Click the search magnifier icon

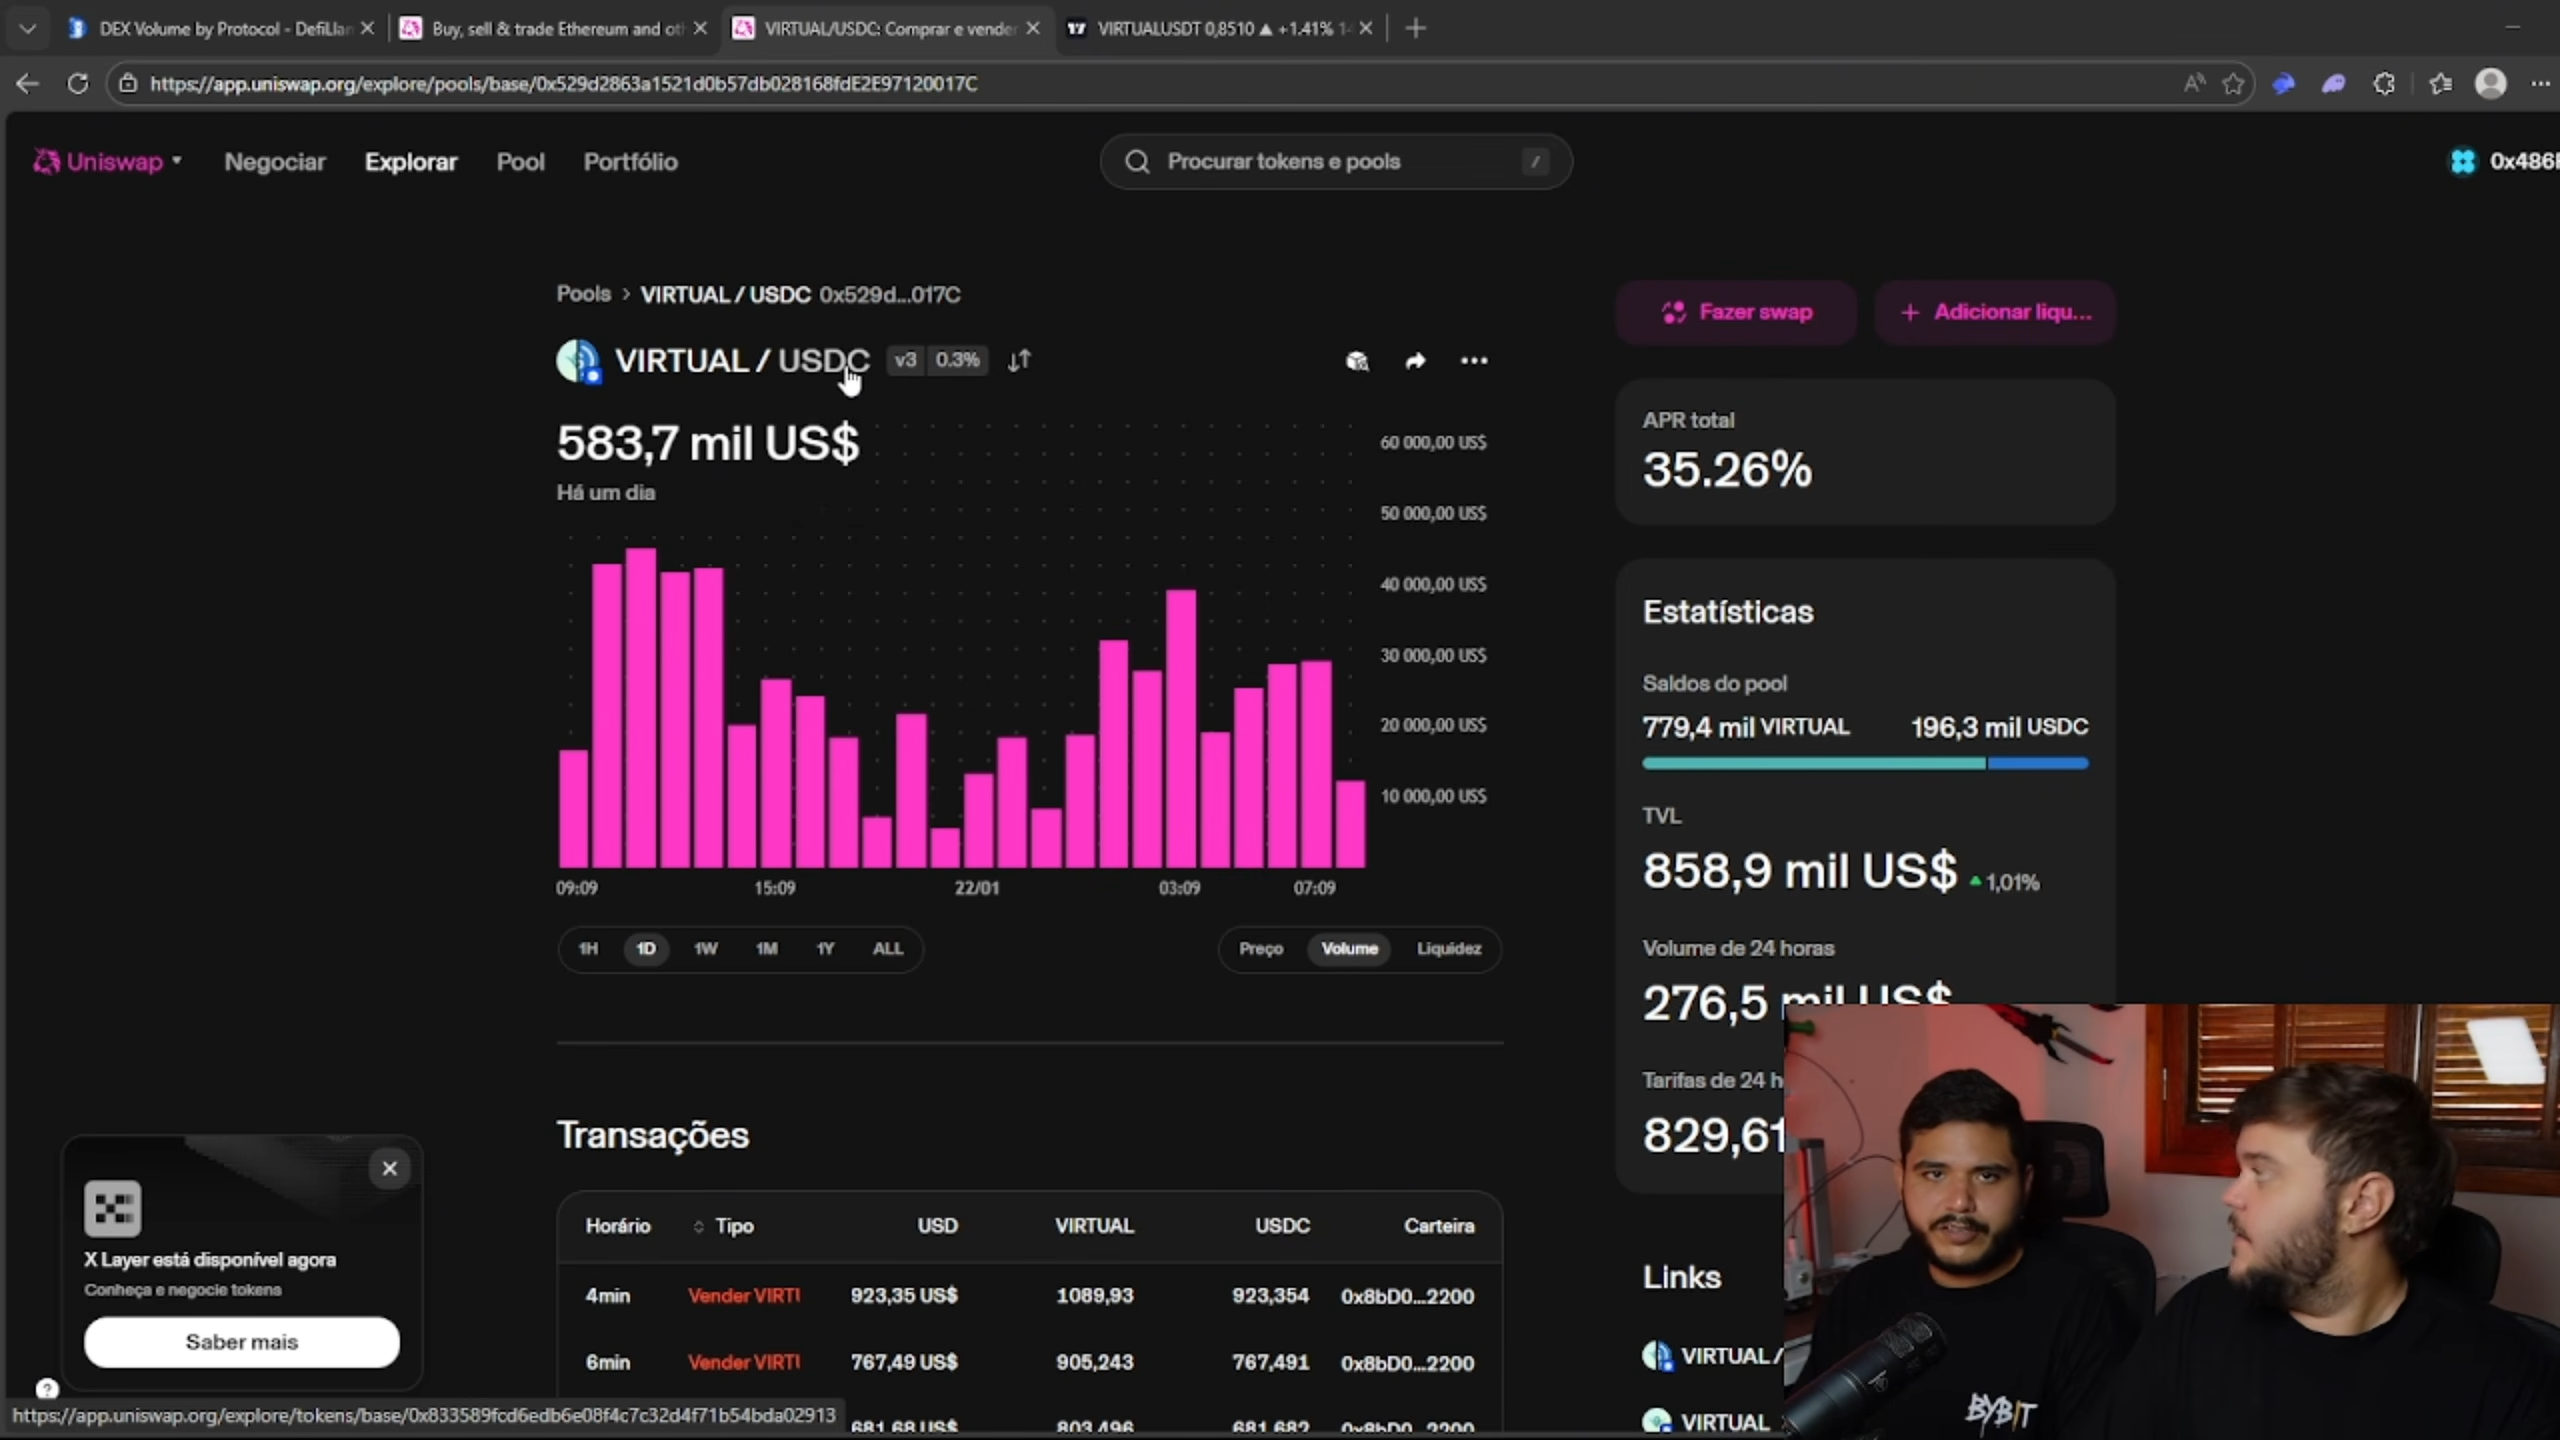point(1136,162)
